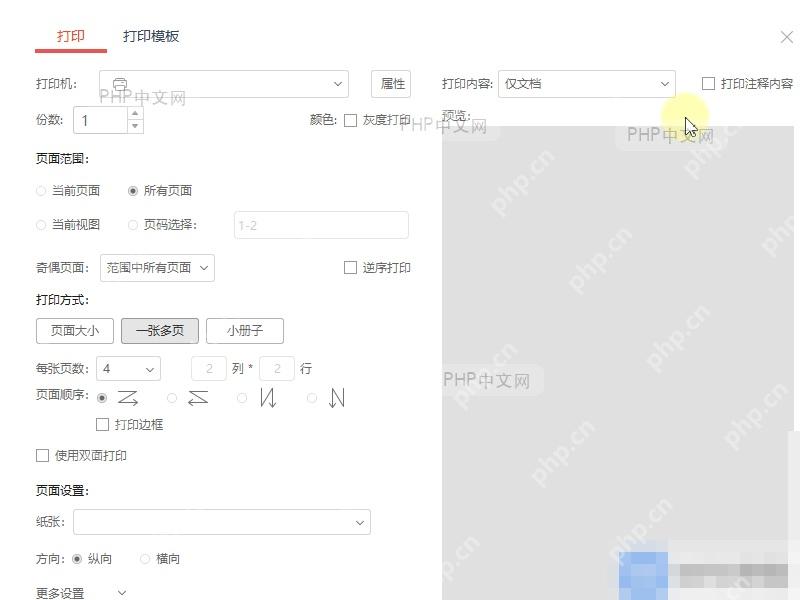Click the printer icon in 打印机 field
Screen dimensions: 800x600
pyautogui.click(x=120, y=84)
